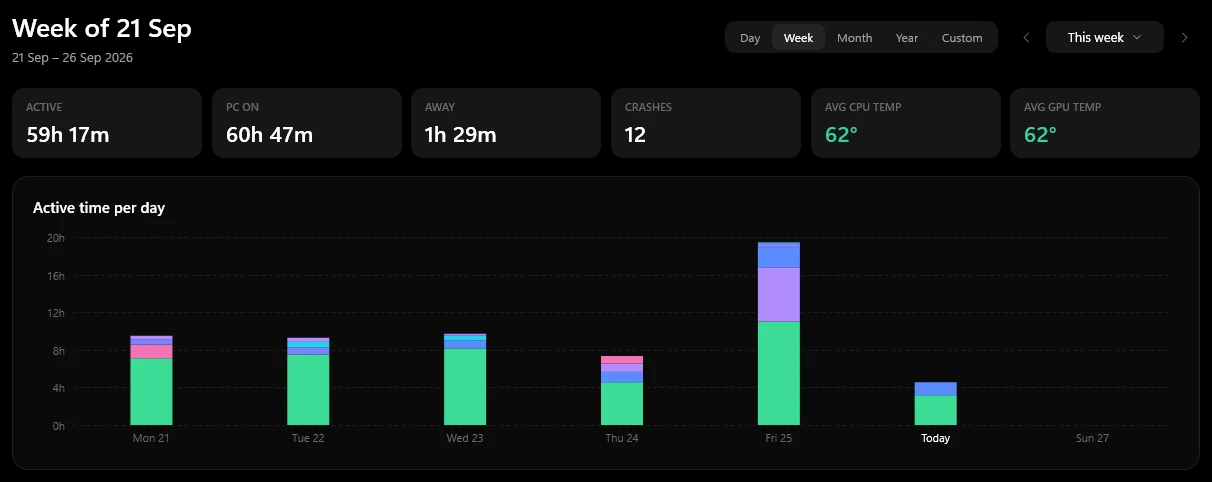Switch to the Day view tab
The width and height of the screenshot is (1212, 482).
tap(750, 38)
